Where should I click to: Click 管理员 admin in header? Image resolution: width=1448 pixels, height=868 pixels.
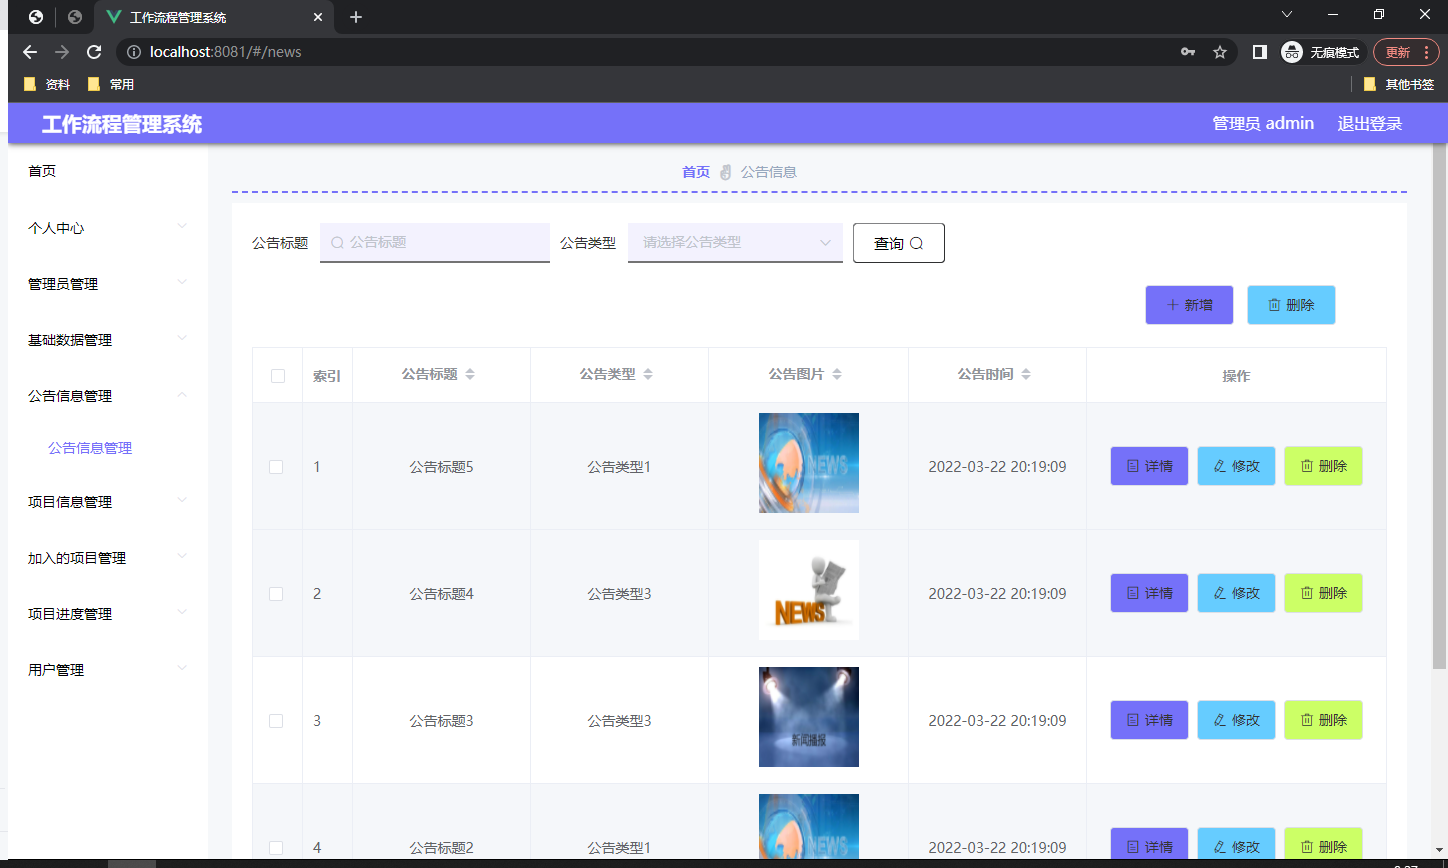coord(1263,123)
